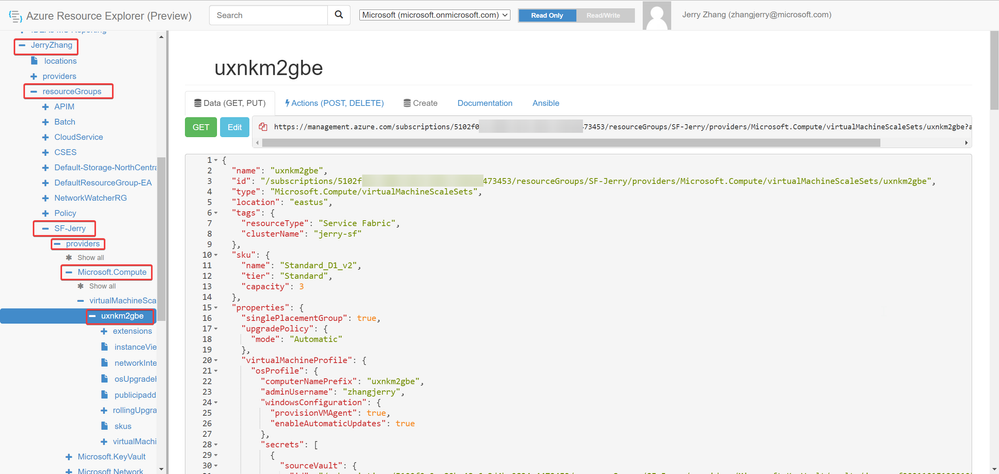Expand the Microsoft.KeyVault provider
This screenshot has height=474, width=999.
coord(69,457)
